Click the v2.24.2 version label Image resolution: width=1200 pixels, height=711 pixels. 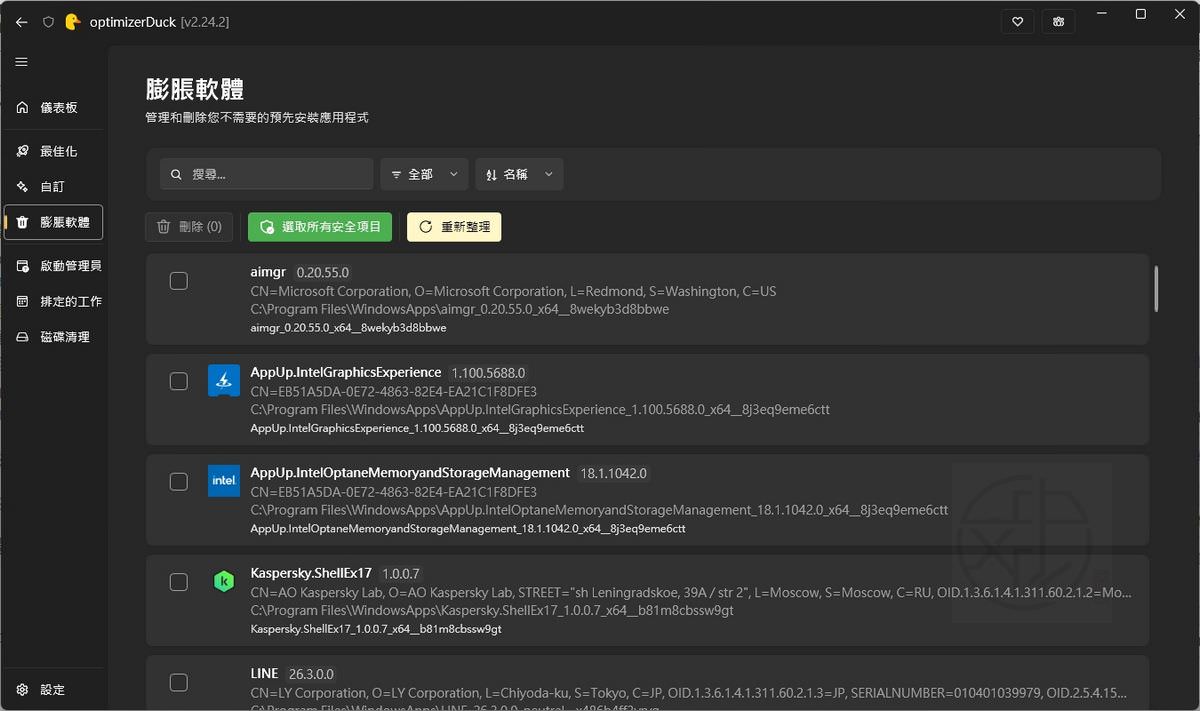click(x=205, y=21)
